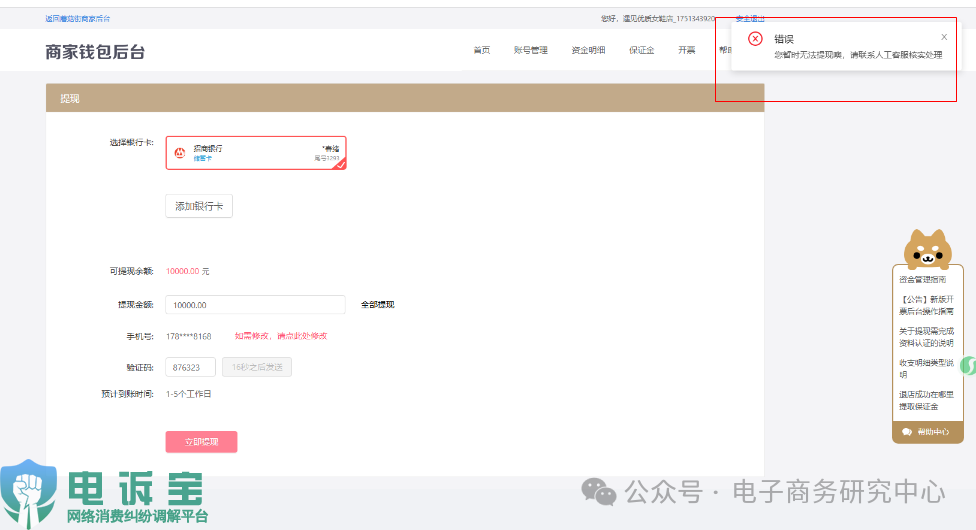Click the selected checkmark on bank card corner
Screen dimensions: 976x530
click(x=339, y=164)
